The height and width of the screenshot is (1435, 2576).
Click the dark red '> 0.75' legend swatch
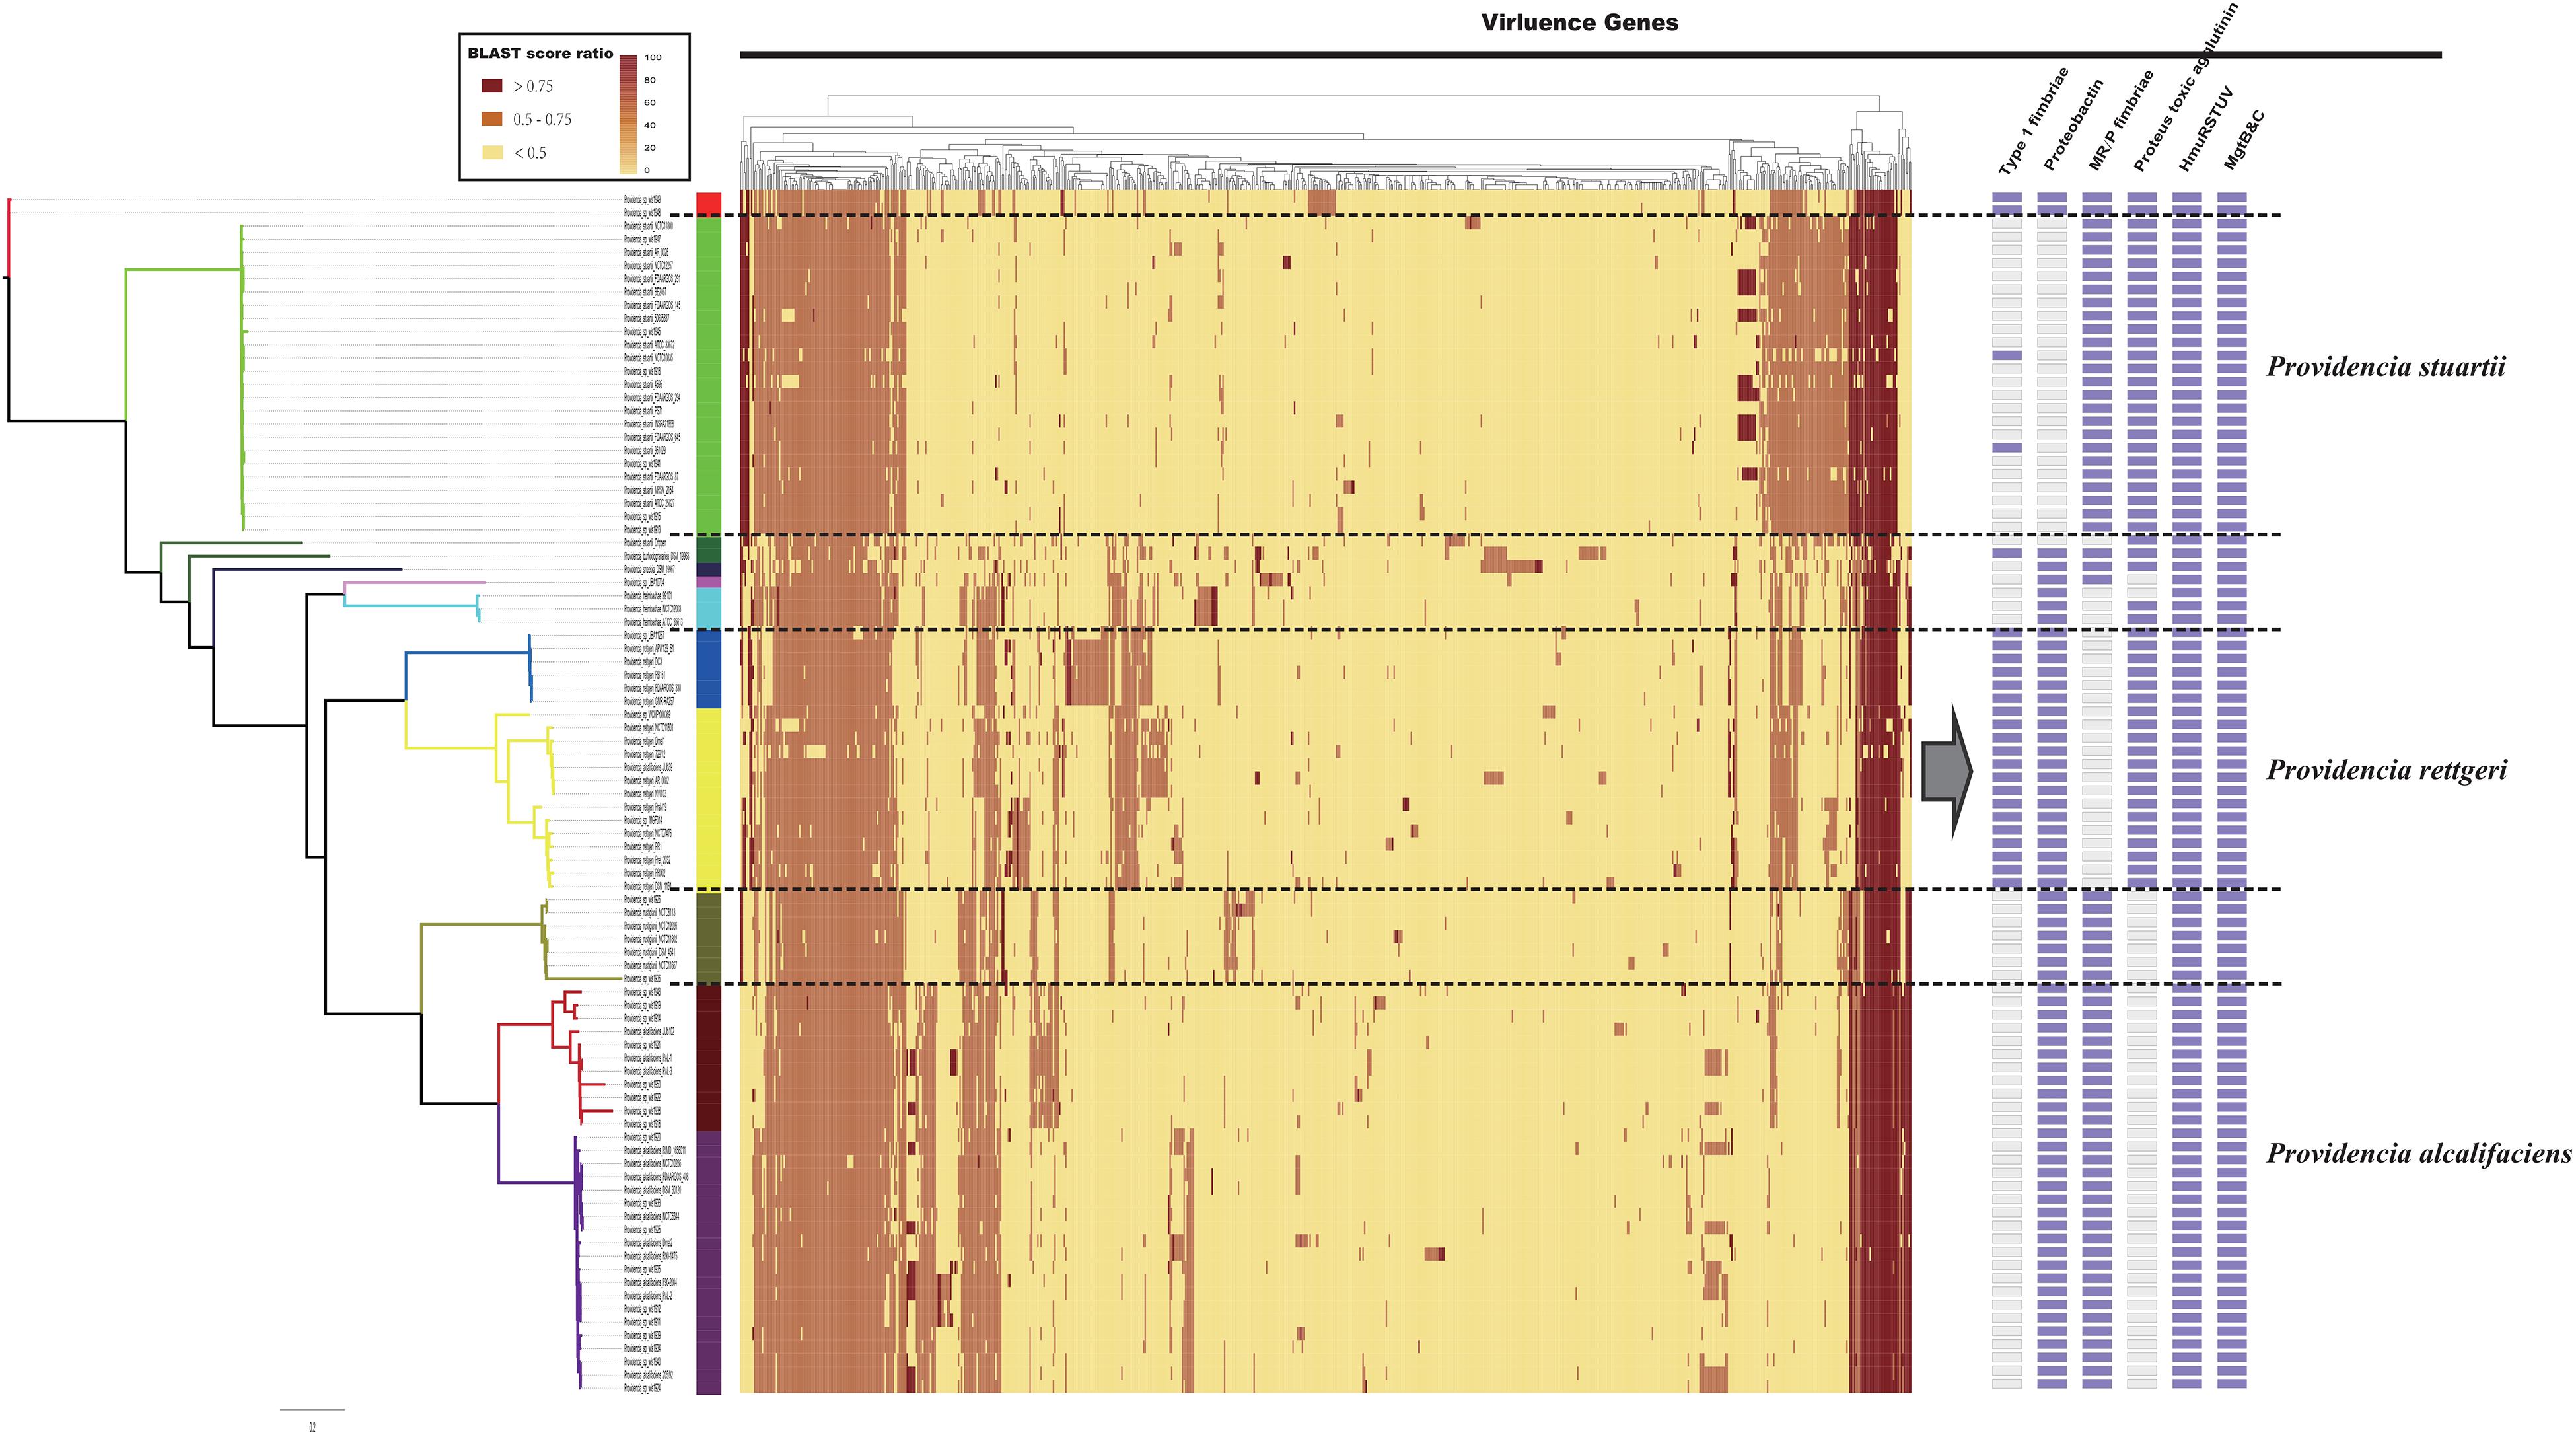tap(491, 86)
